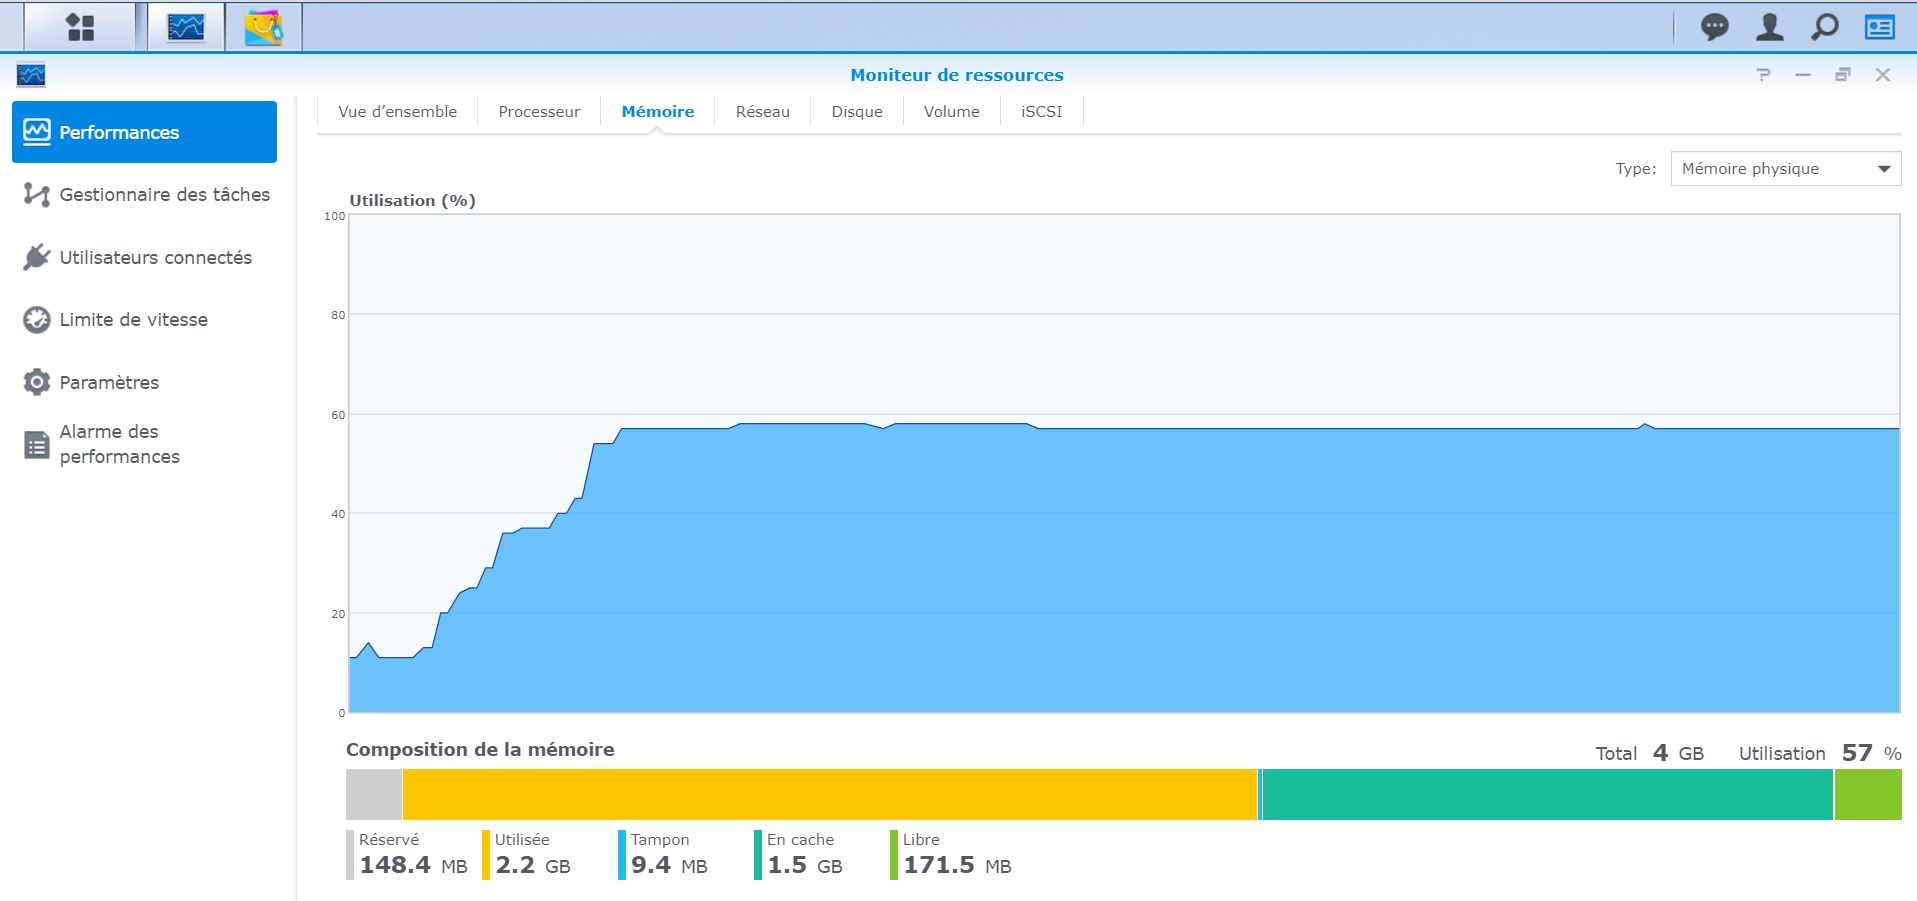Select the Disque tab
Viewport: 1917px width, 901px height.
856,112
